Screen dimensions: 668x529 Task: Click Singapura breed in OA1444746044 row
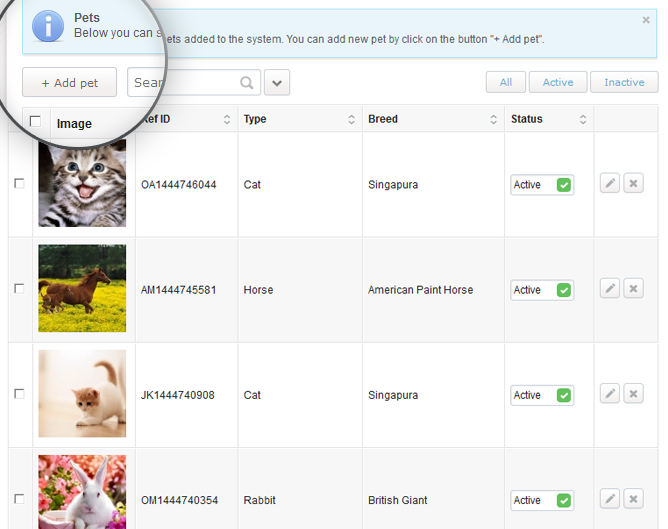pyautogui.click(x=393, y=185)
